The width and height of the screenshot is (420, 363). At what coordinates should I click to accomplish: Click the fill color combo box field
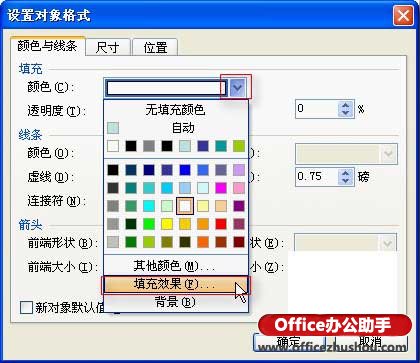pos(166,88)
